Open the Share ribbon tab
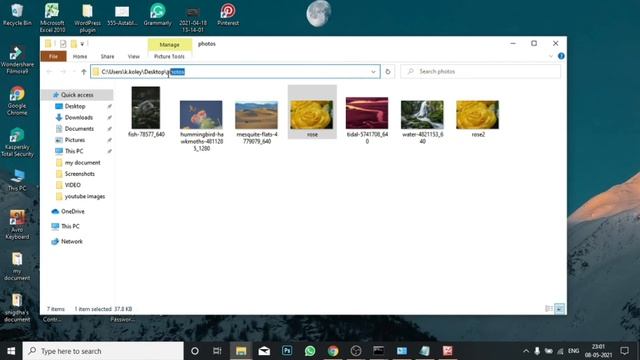Screen dimensions: 640x360 (x=107, y=56)
